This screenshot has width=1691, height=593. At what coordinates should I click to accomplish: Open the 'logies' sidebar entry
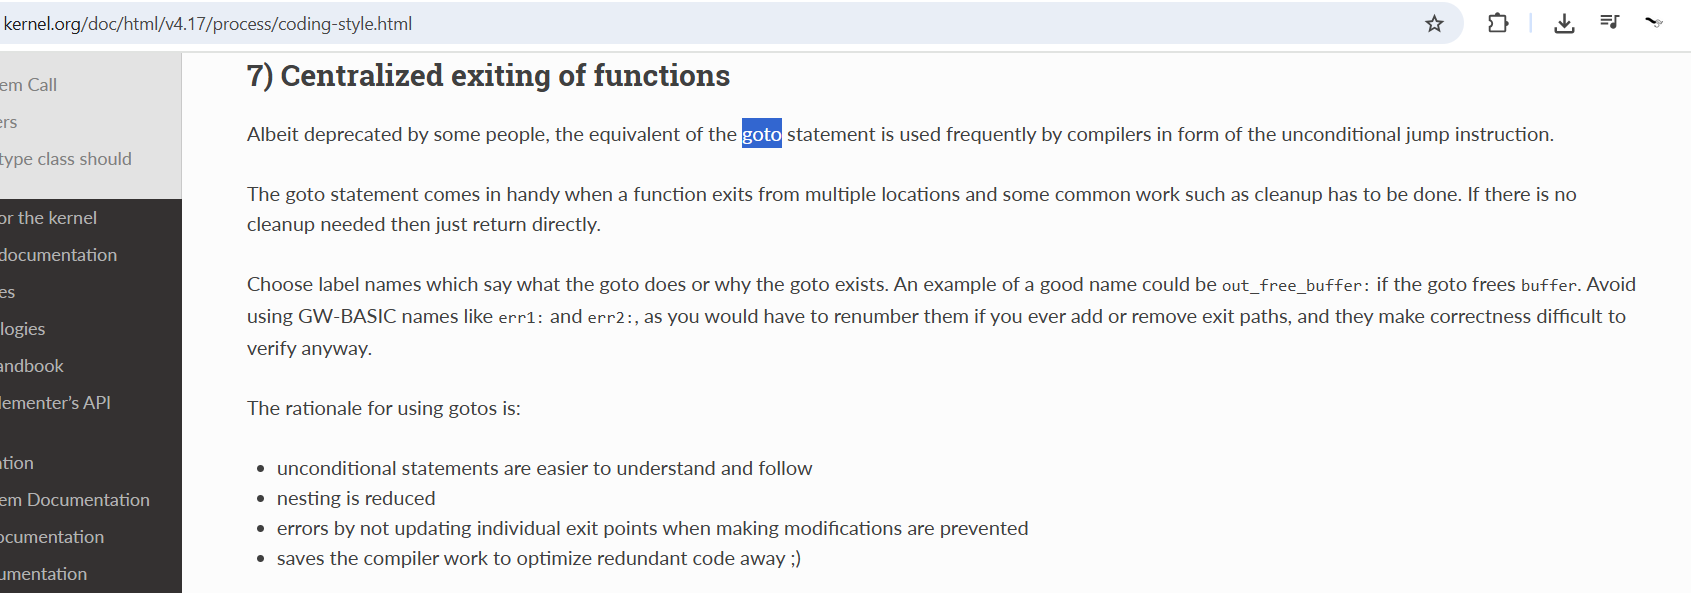tap(23, 329)
